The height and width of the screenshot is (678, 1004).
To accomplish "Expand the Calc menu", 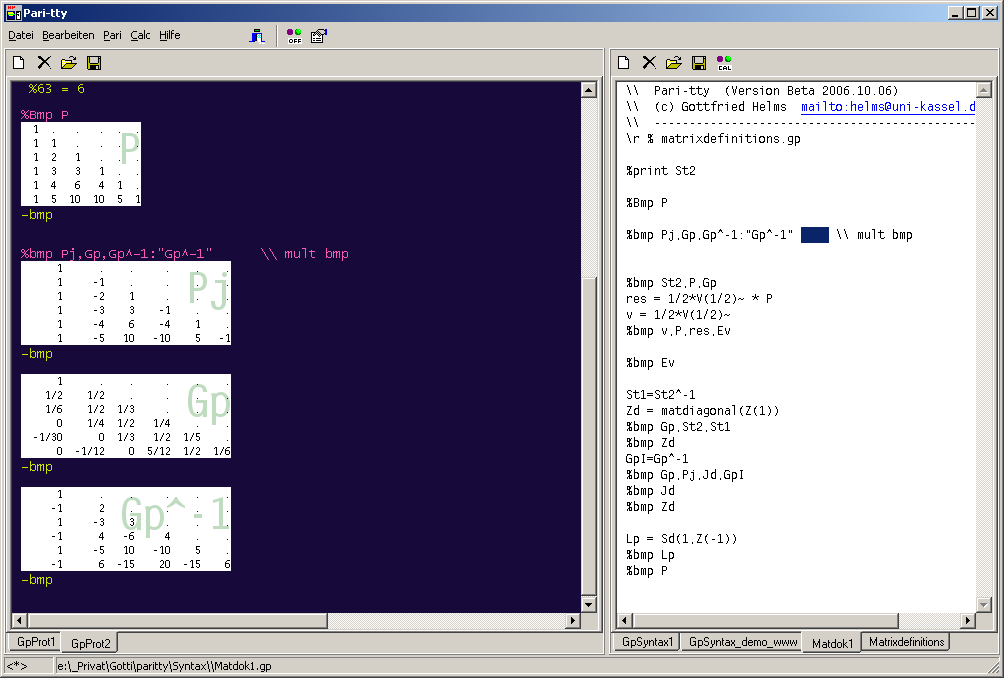I will point(140,35).
